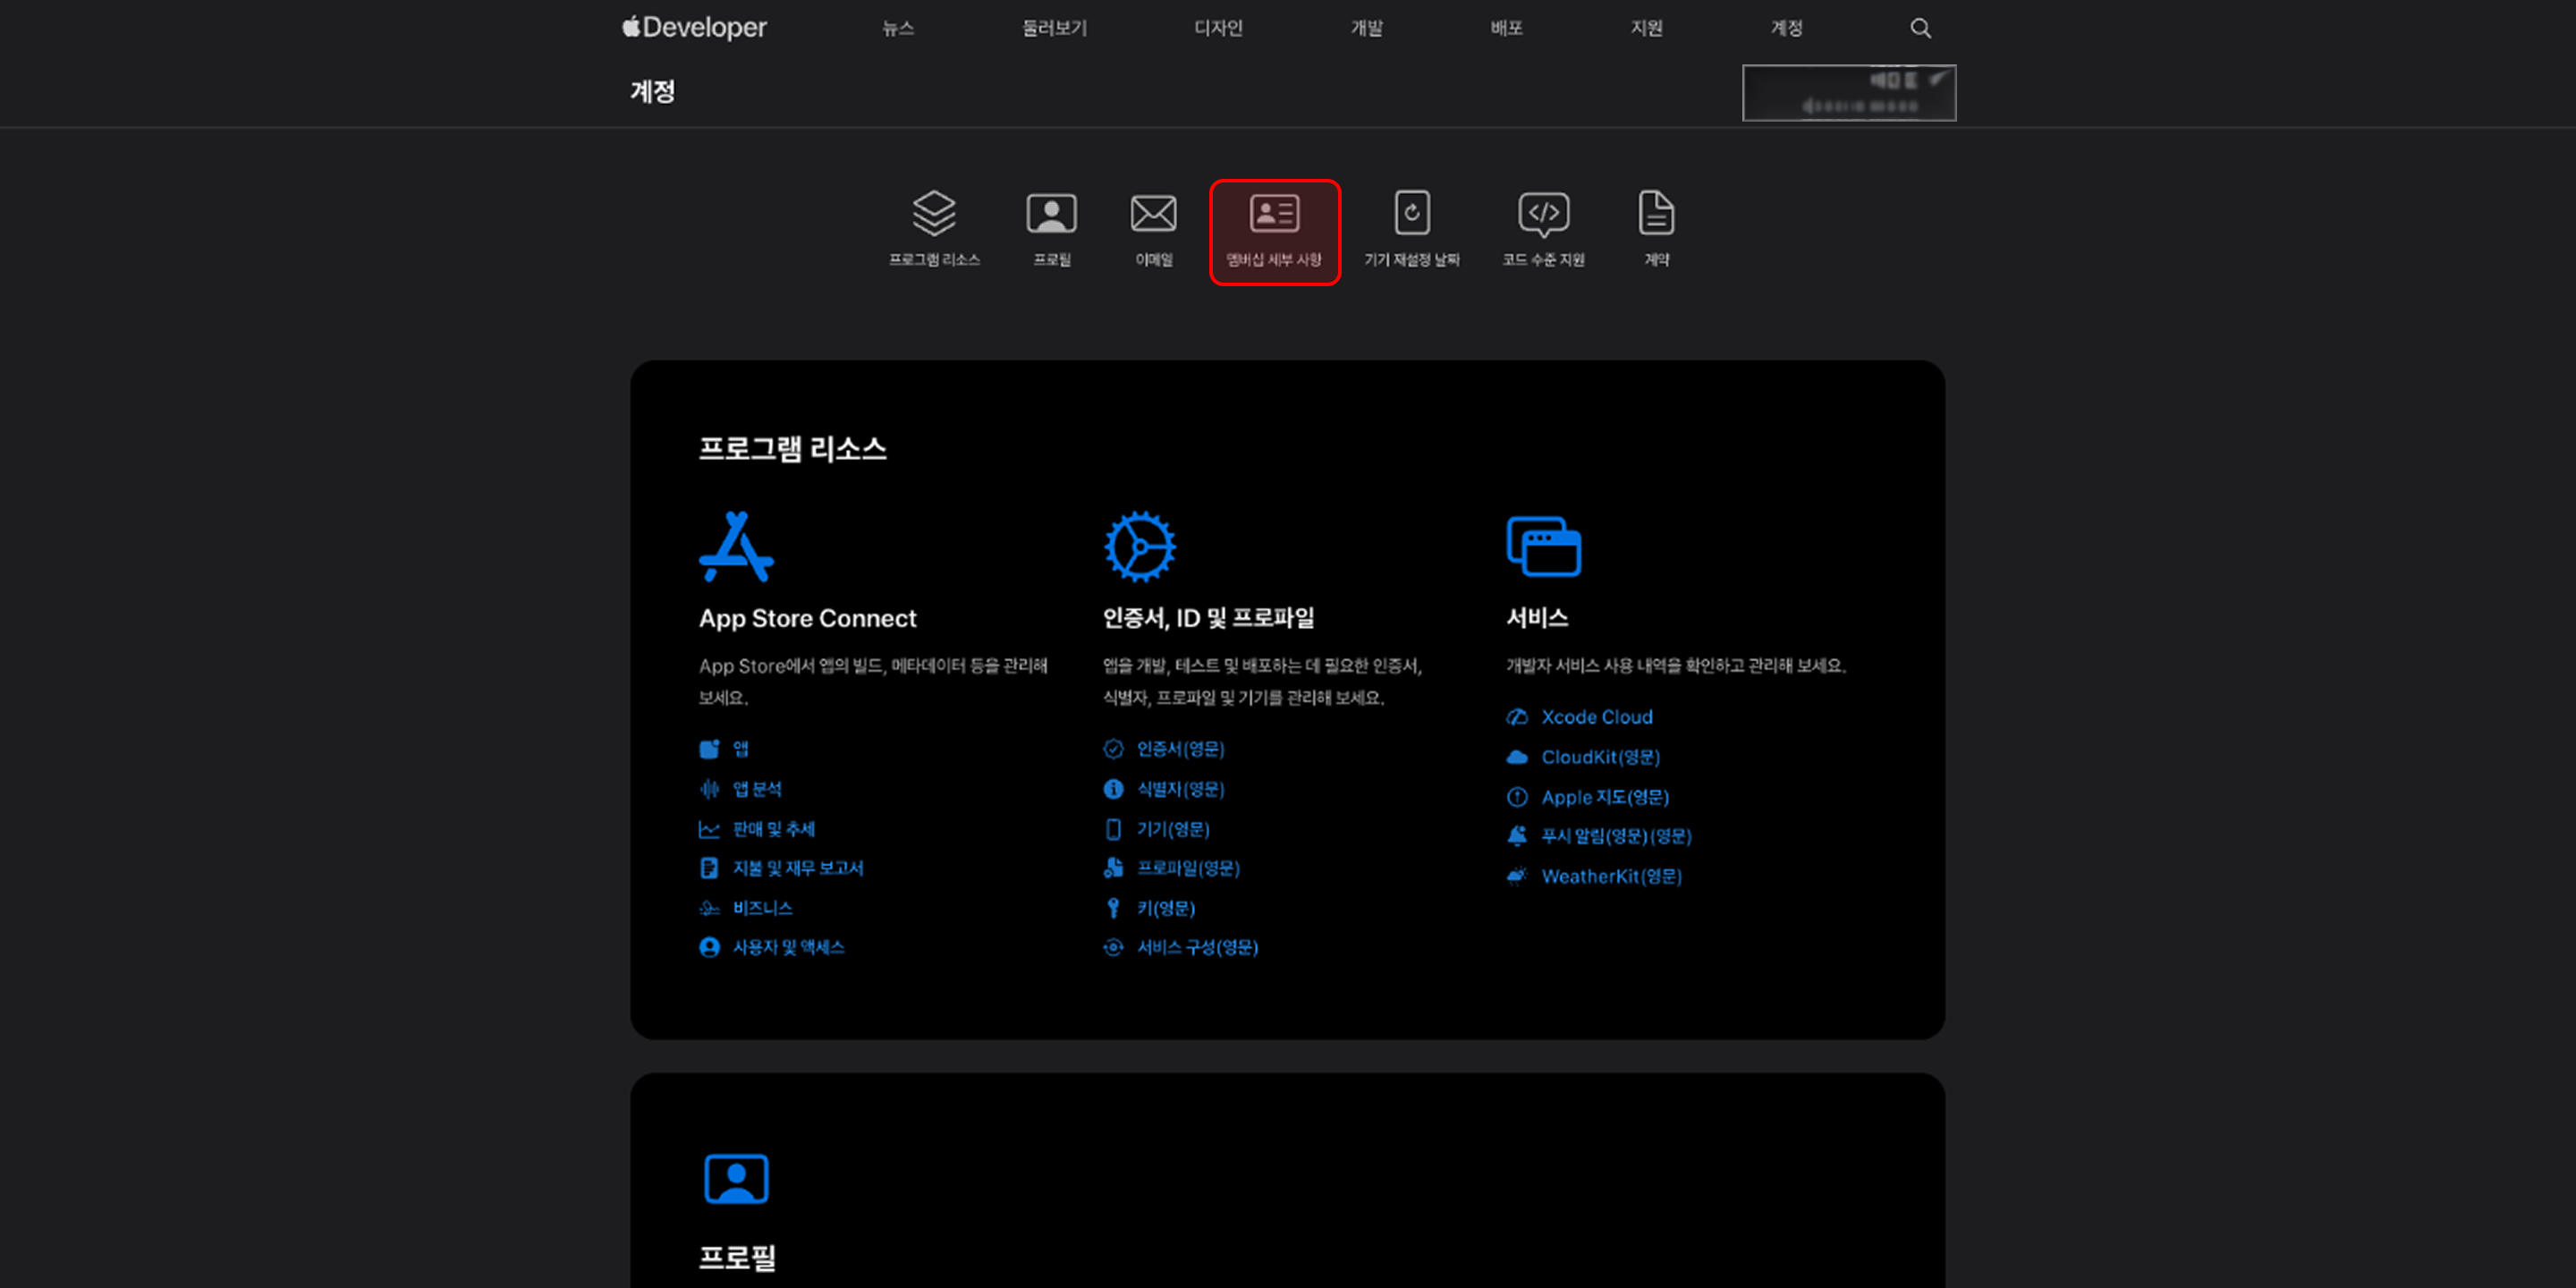2576x1288 pixels.
Task: Open the 뉴스 menu item
Action: (898, 28)
